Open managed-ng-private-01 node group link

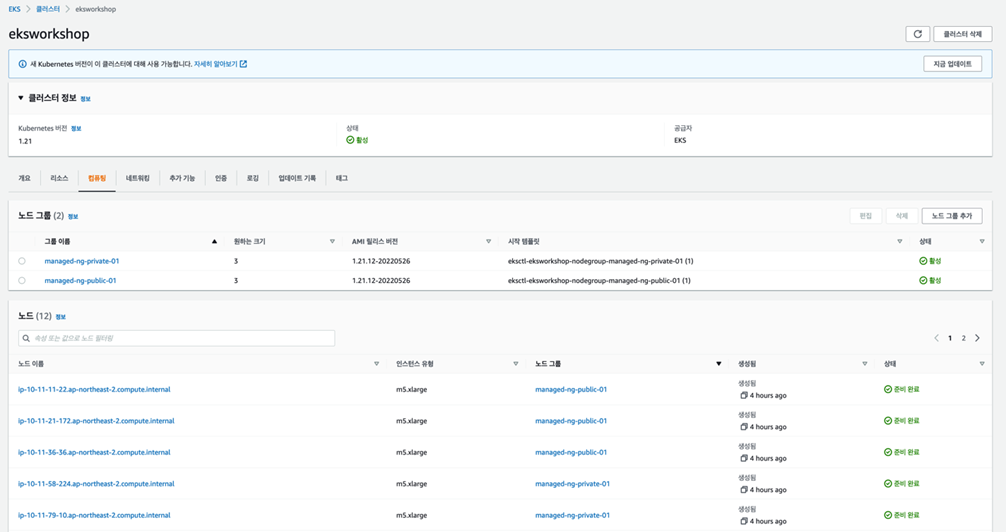click(81, 261)
